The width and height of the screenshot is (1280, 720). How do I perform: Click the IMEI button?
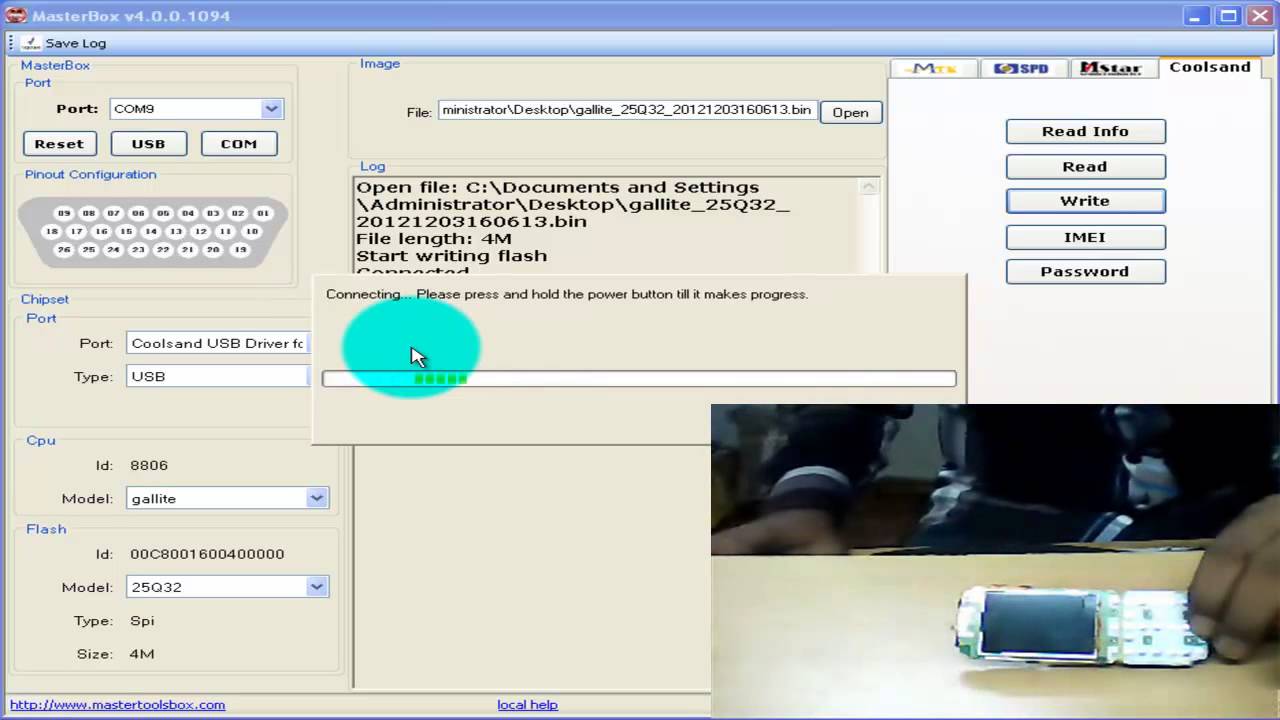pyautogui.click(x=1085, y=237)
